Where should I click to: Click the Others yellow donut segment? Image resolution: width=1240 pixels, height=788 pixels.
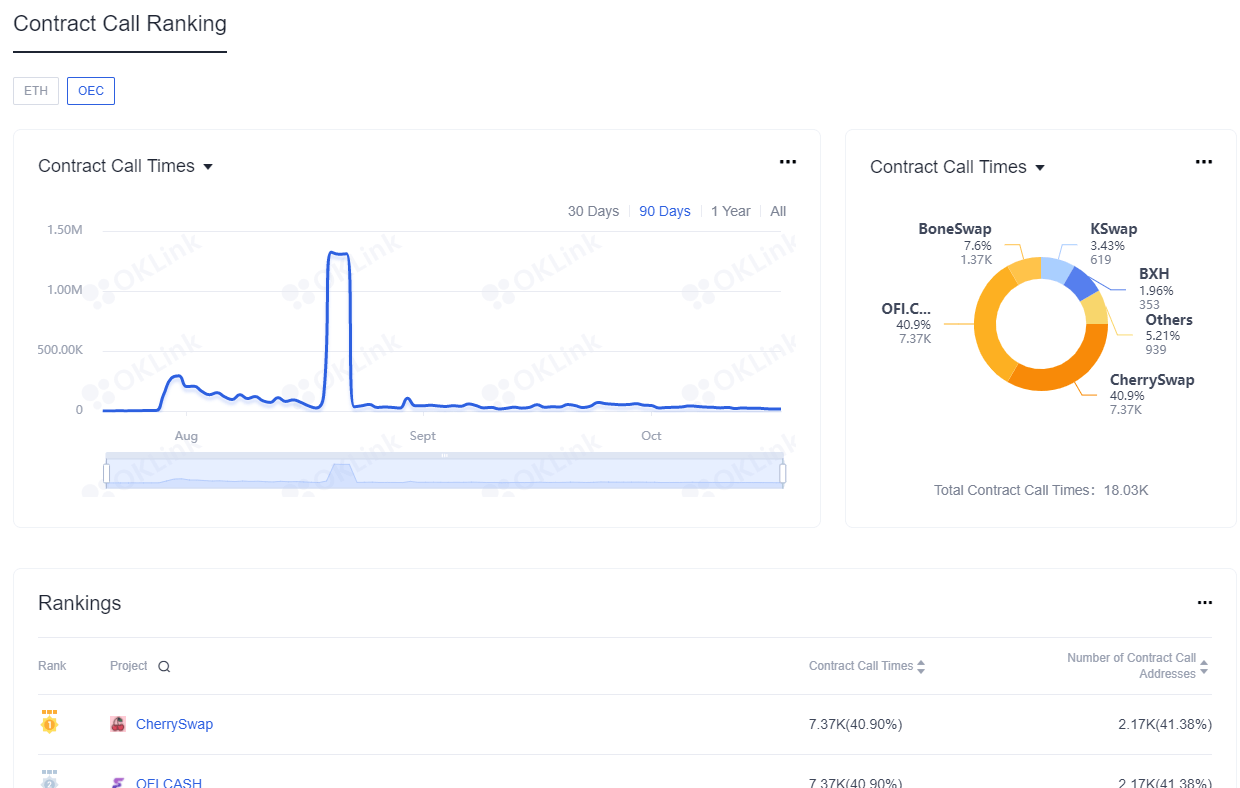click(x=1096, y=308)
